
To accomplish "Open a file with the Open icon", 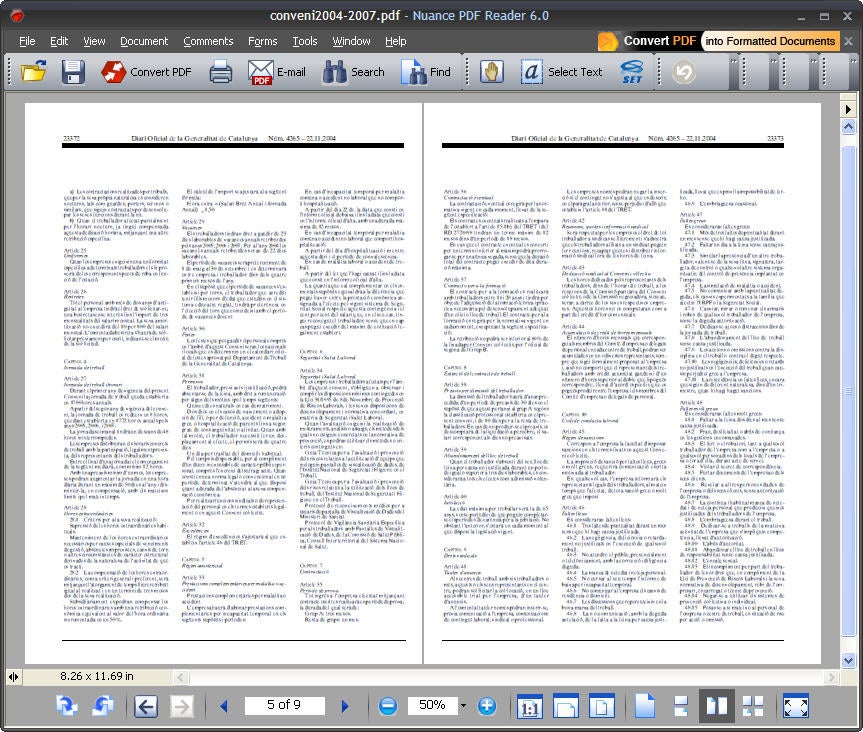I will 31,72.
